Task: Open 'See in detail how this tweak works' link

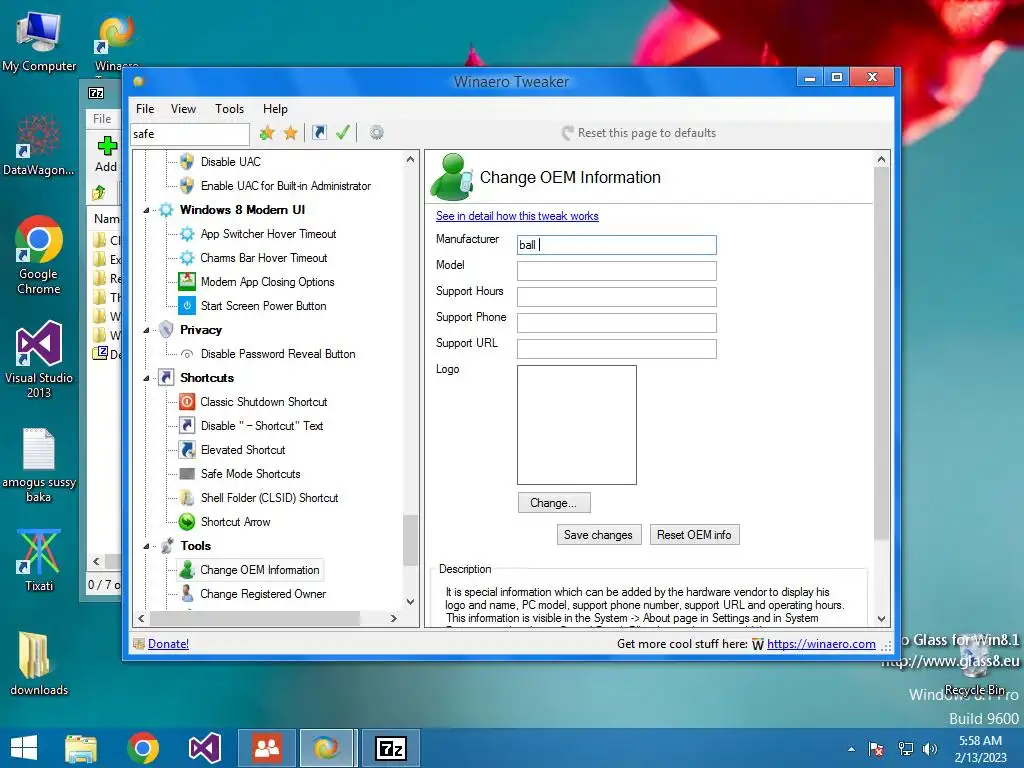Action: (517, 216)
